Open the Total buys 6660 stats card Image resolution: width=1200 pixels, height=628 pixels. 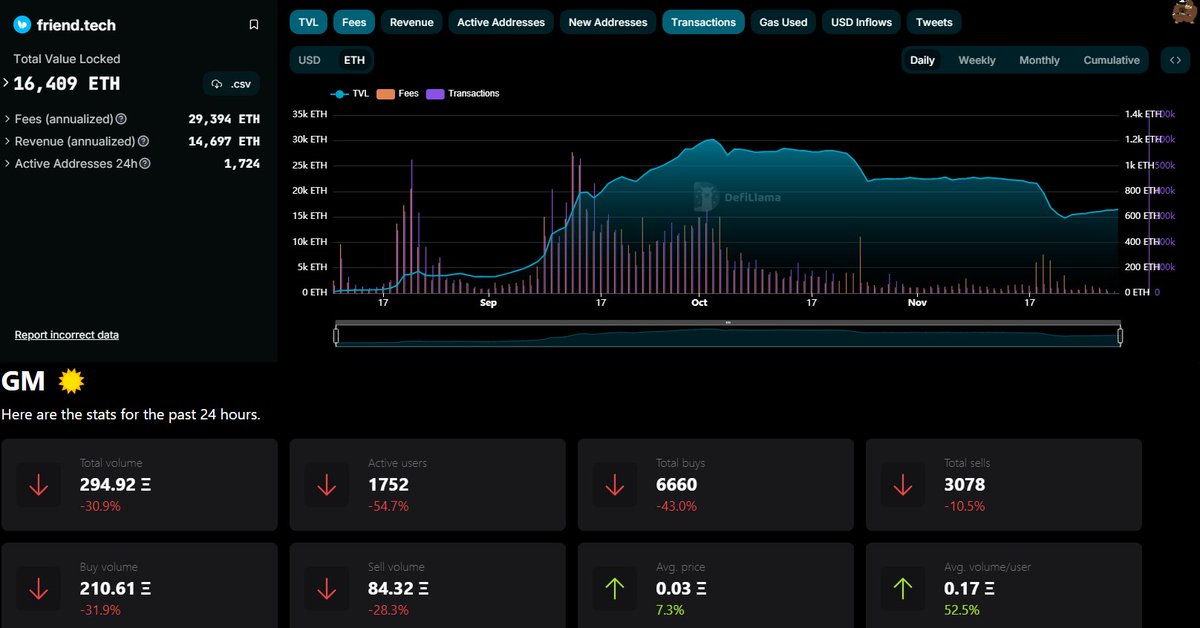pos(715,485)
